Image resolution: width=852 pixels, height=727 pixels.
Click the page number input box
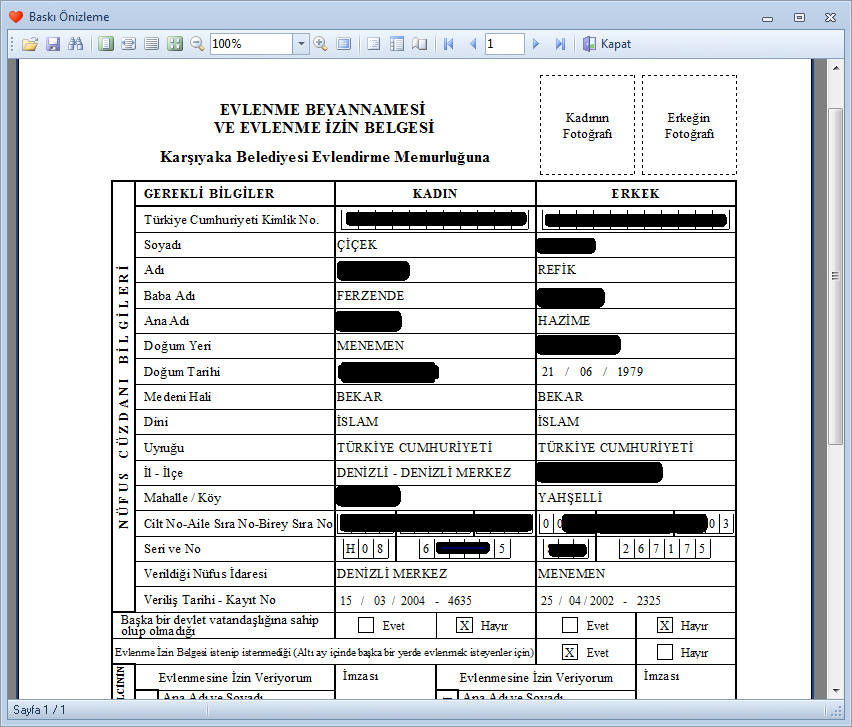coord(505,44)
